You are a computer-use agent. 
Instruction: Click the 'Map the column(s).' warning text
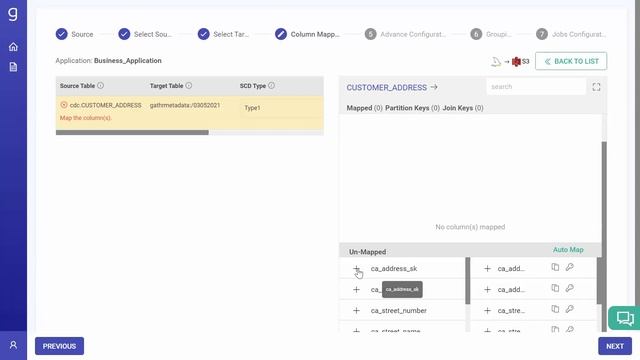[x=86, y=118]
